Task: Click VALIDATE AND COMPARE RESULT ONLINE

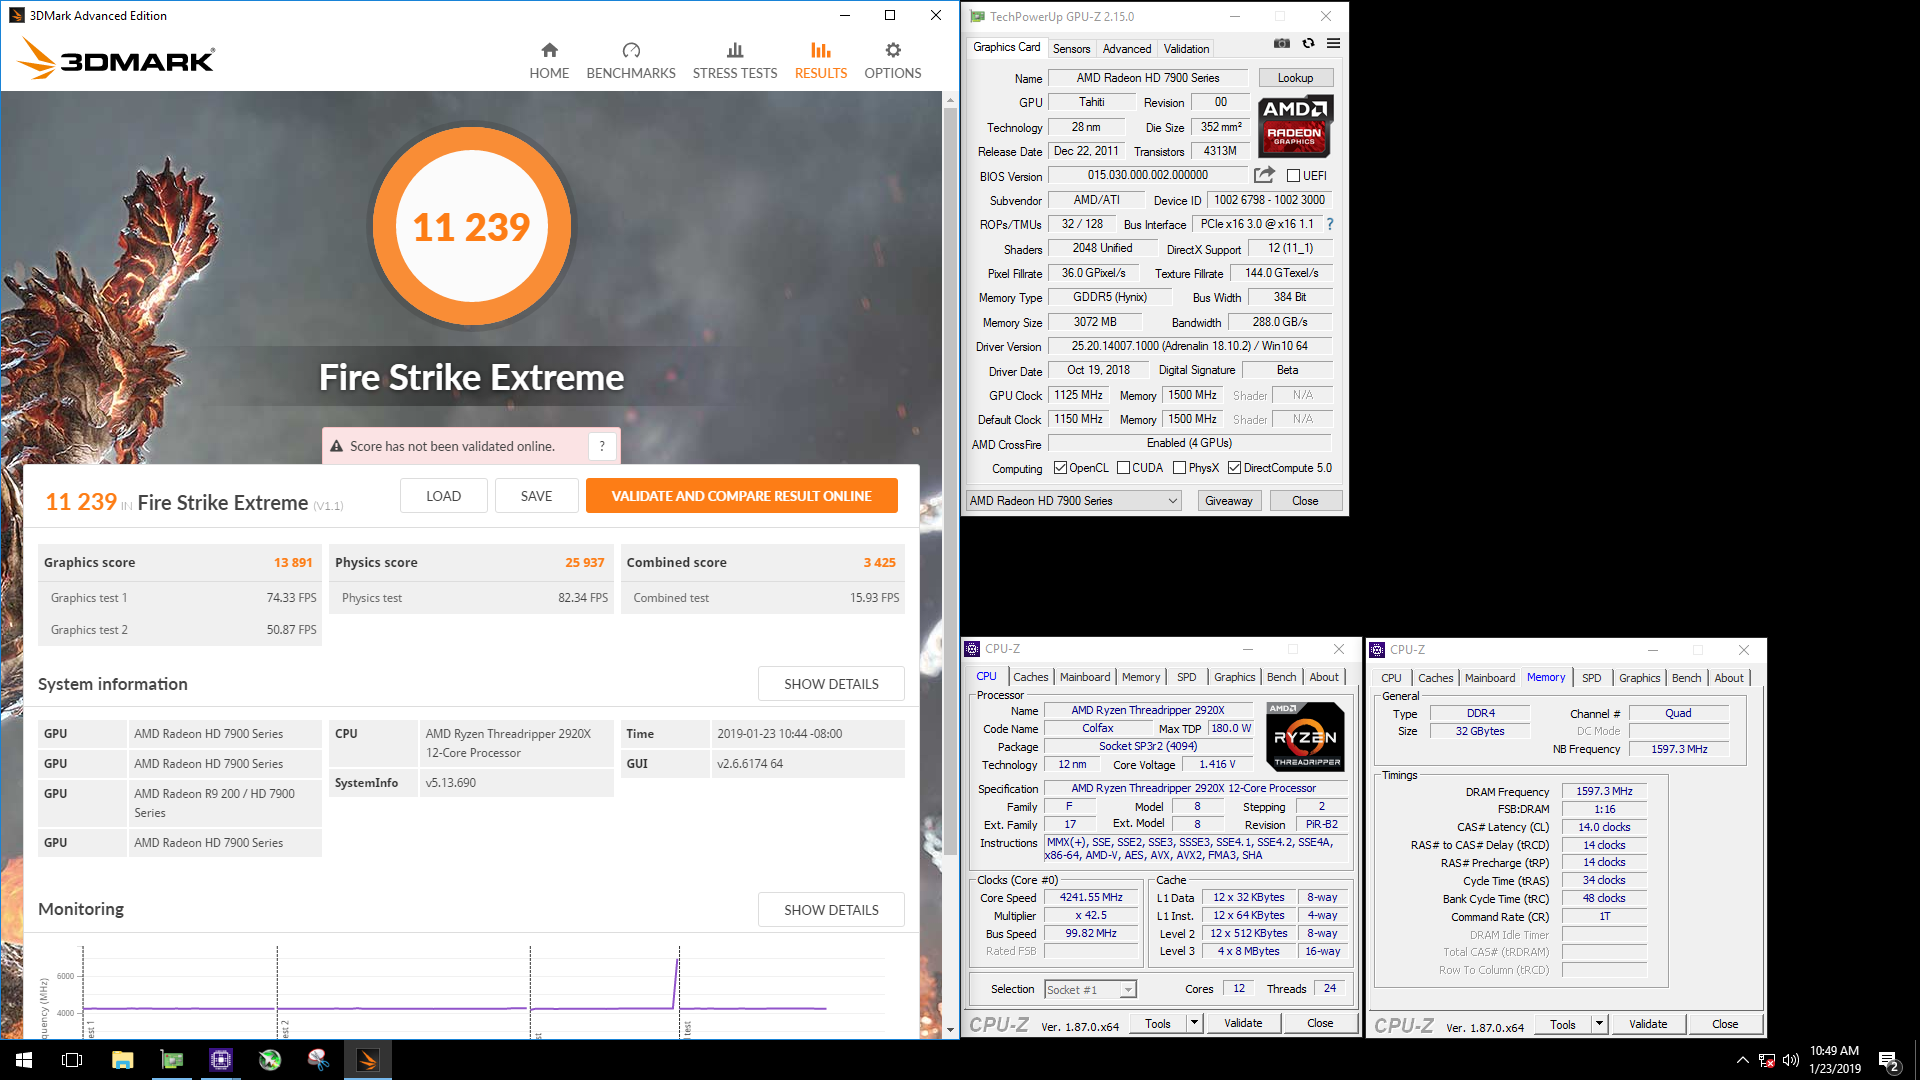Action: click(741, 496)
